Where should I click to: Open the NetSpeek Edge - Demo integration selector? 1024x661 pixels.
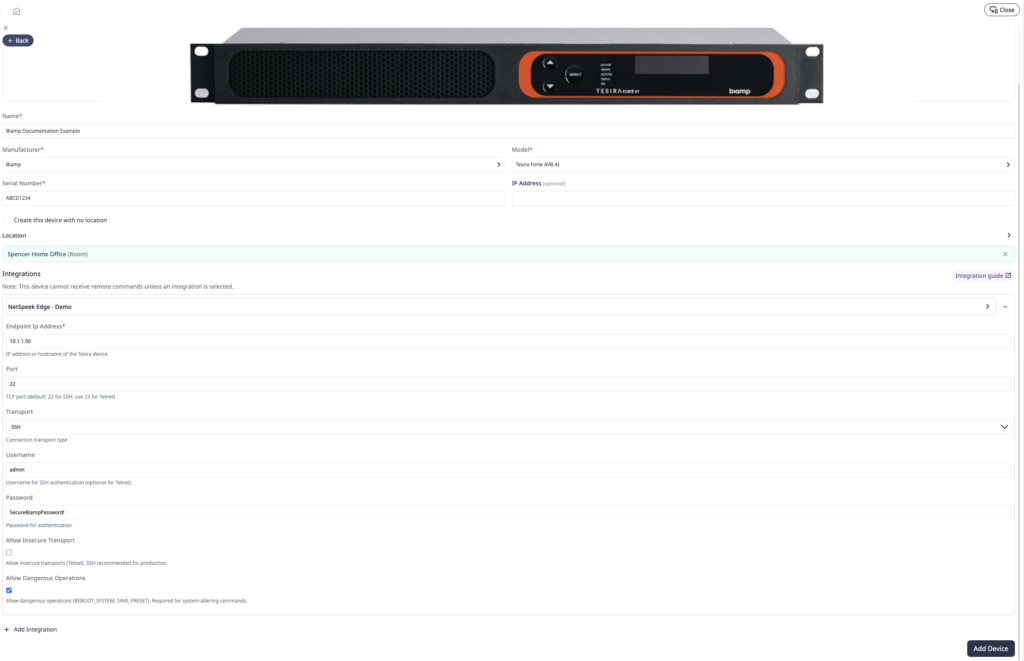(500, 306)
